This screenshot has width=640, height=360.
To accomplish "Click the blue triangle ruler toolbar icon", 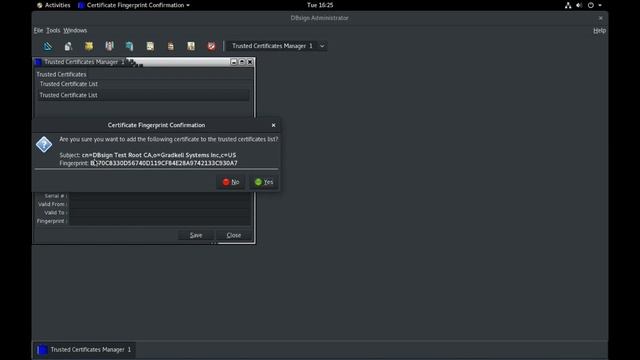I will pos(48,46).
